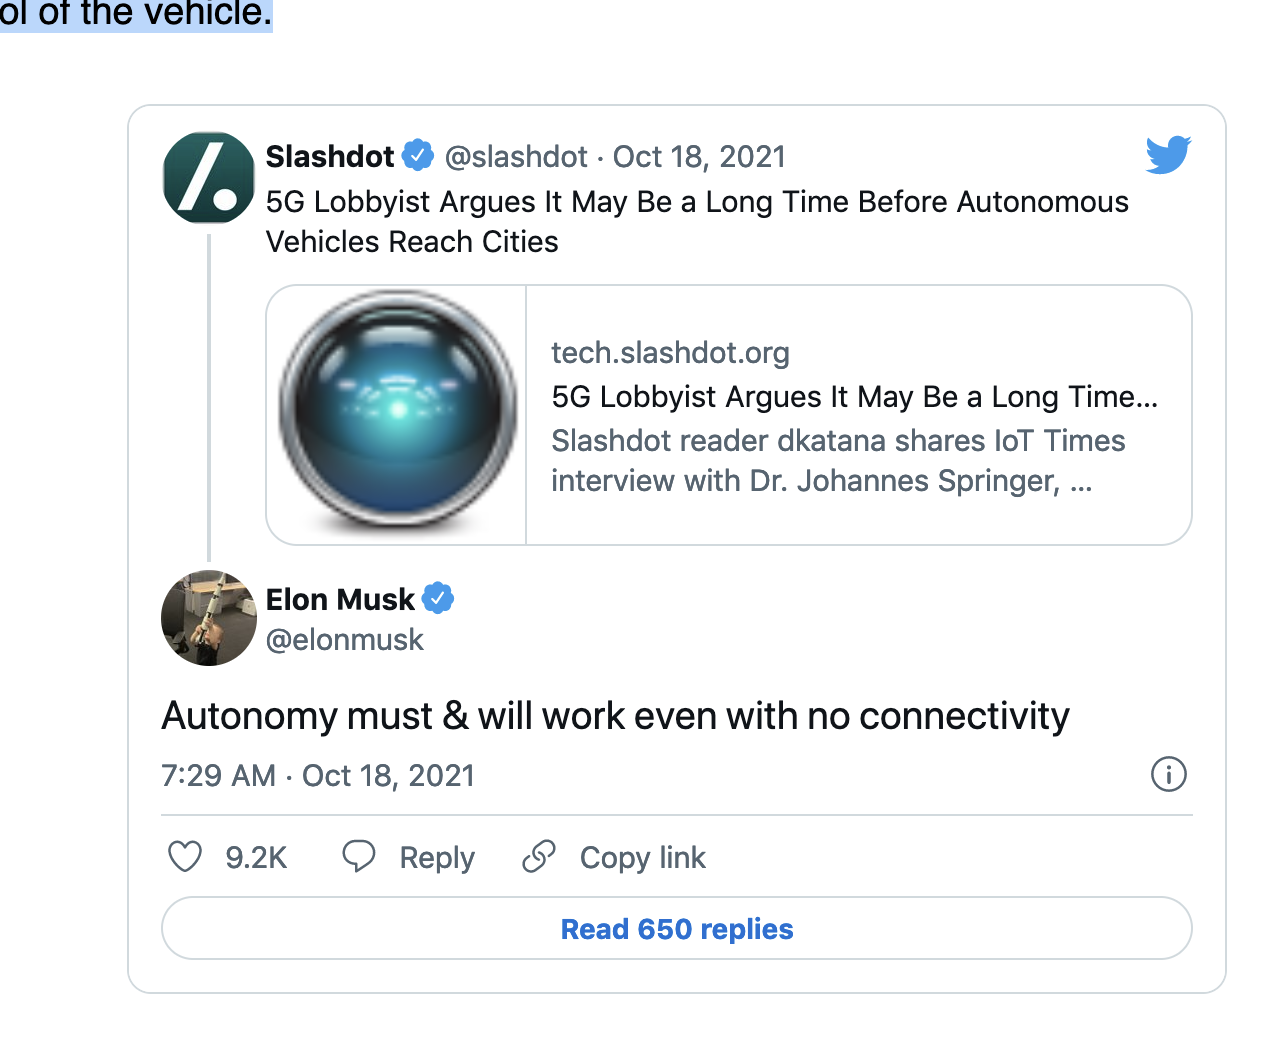Open the Oct 18, 2021 Slashdot date
The width and height of the screenshot is (1286, 1056).
[699, 157]
